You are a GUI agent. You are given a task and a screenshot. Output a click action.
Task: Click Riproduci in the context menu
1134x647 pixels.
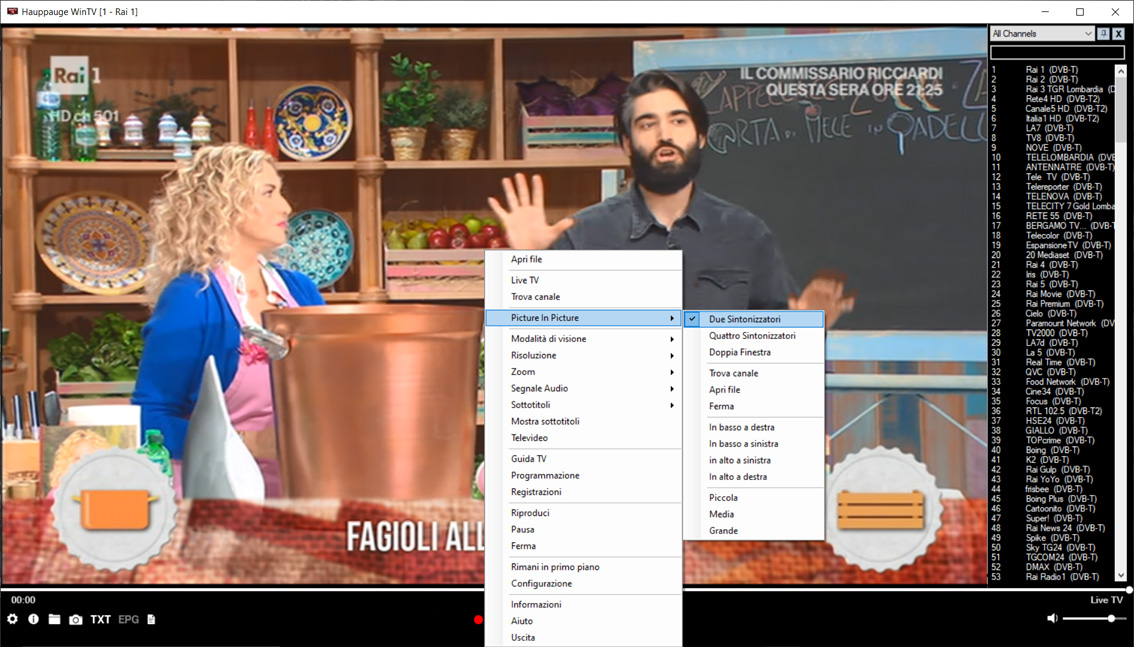(x=583, y=513)
